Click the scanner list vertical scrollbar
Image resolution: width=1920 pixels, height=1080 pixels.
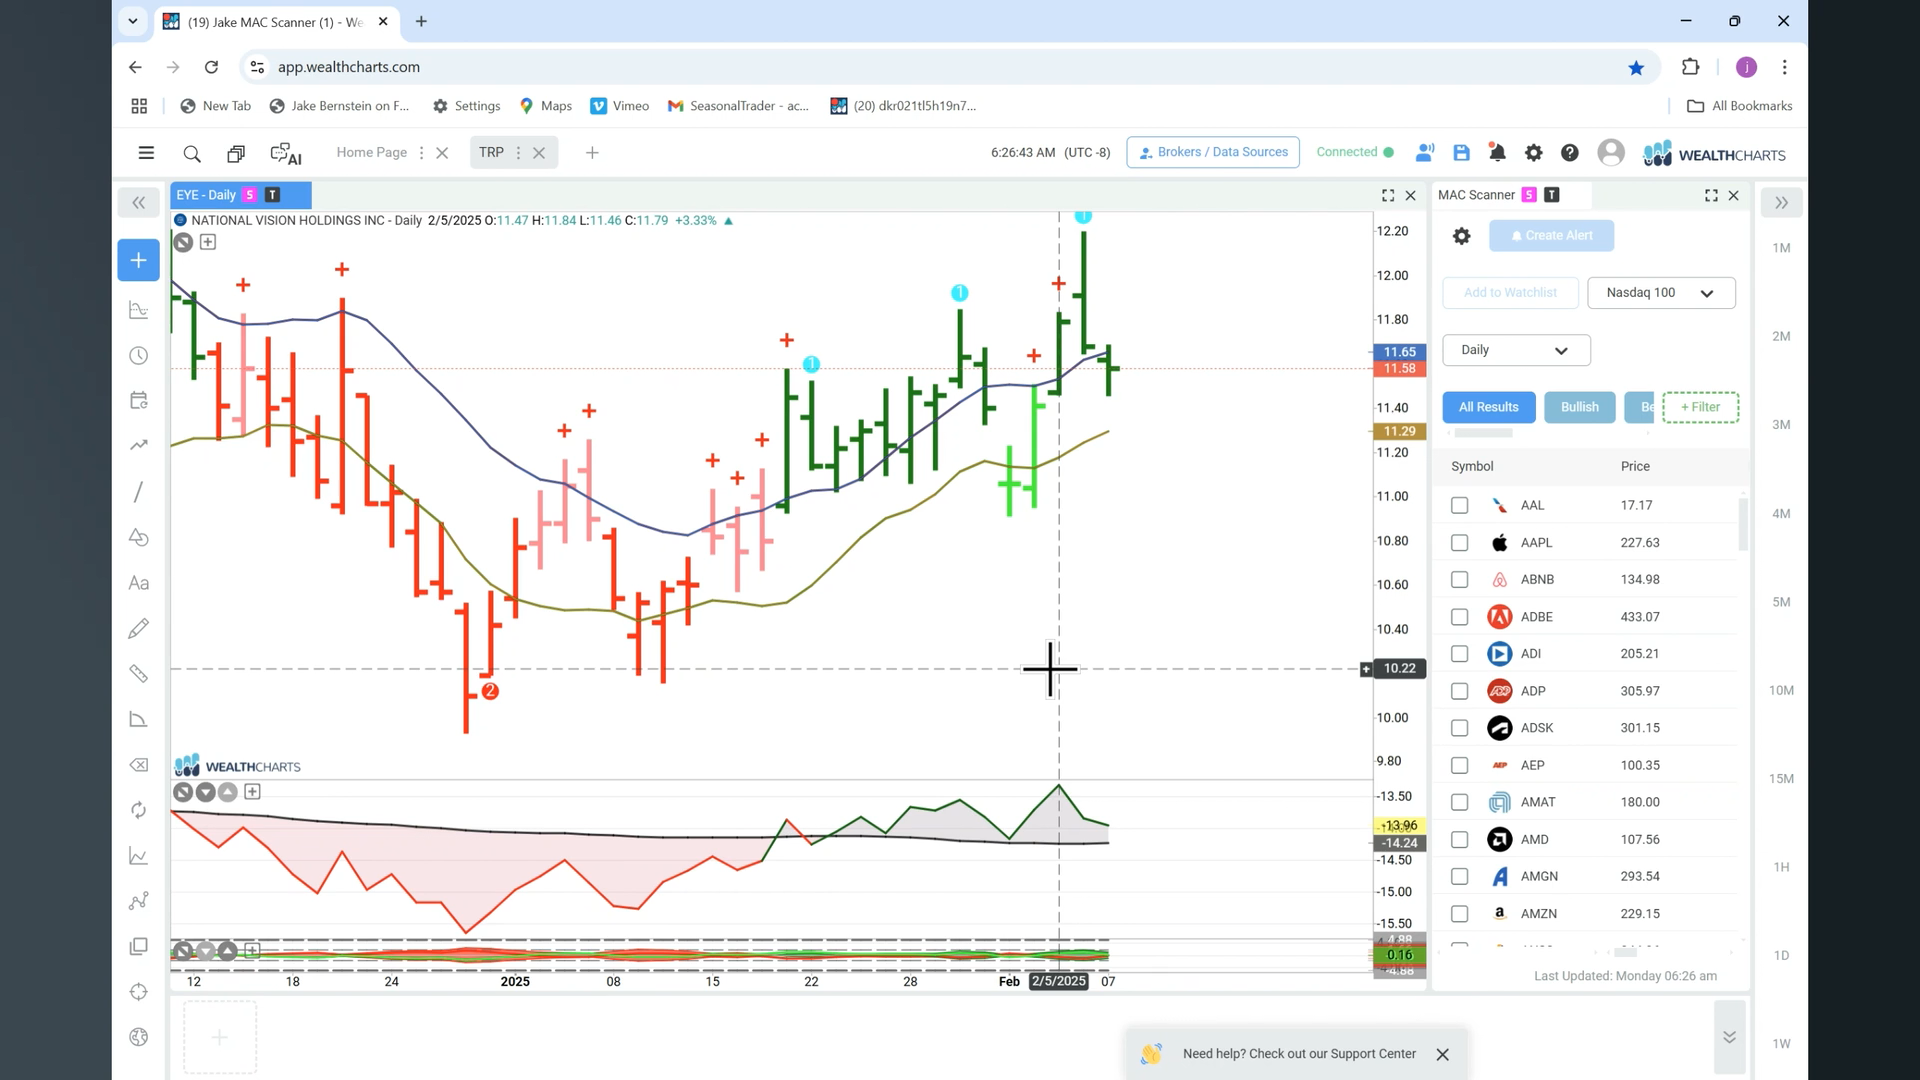click(1743, 524)
